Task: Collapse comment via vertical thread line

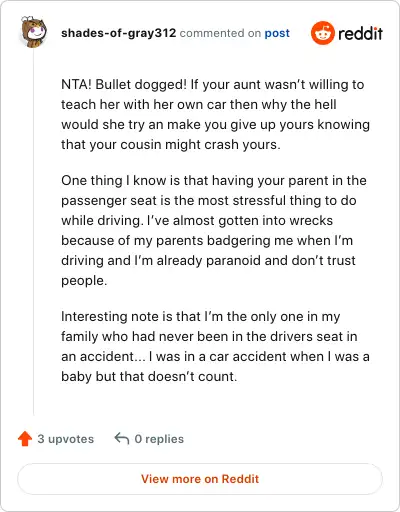Action: pyautogui.click(x=33, y=232)
